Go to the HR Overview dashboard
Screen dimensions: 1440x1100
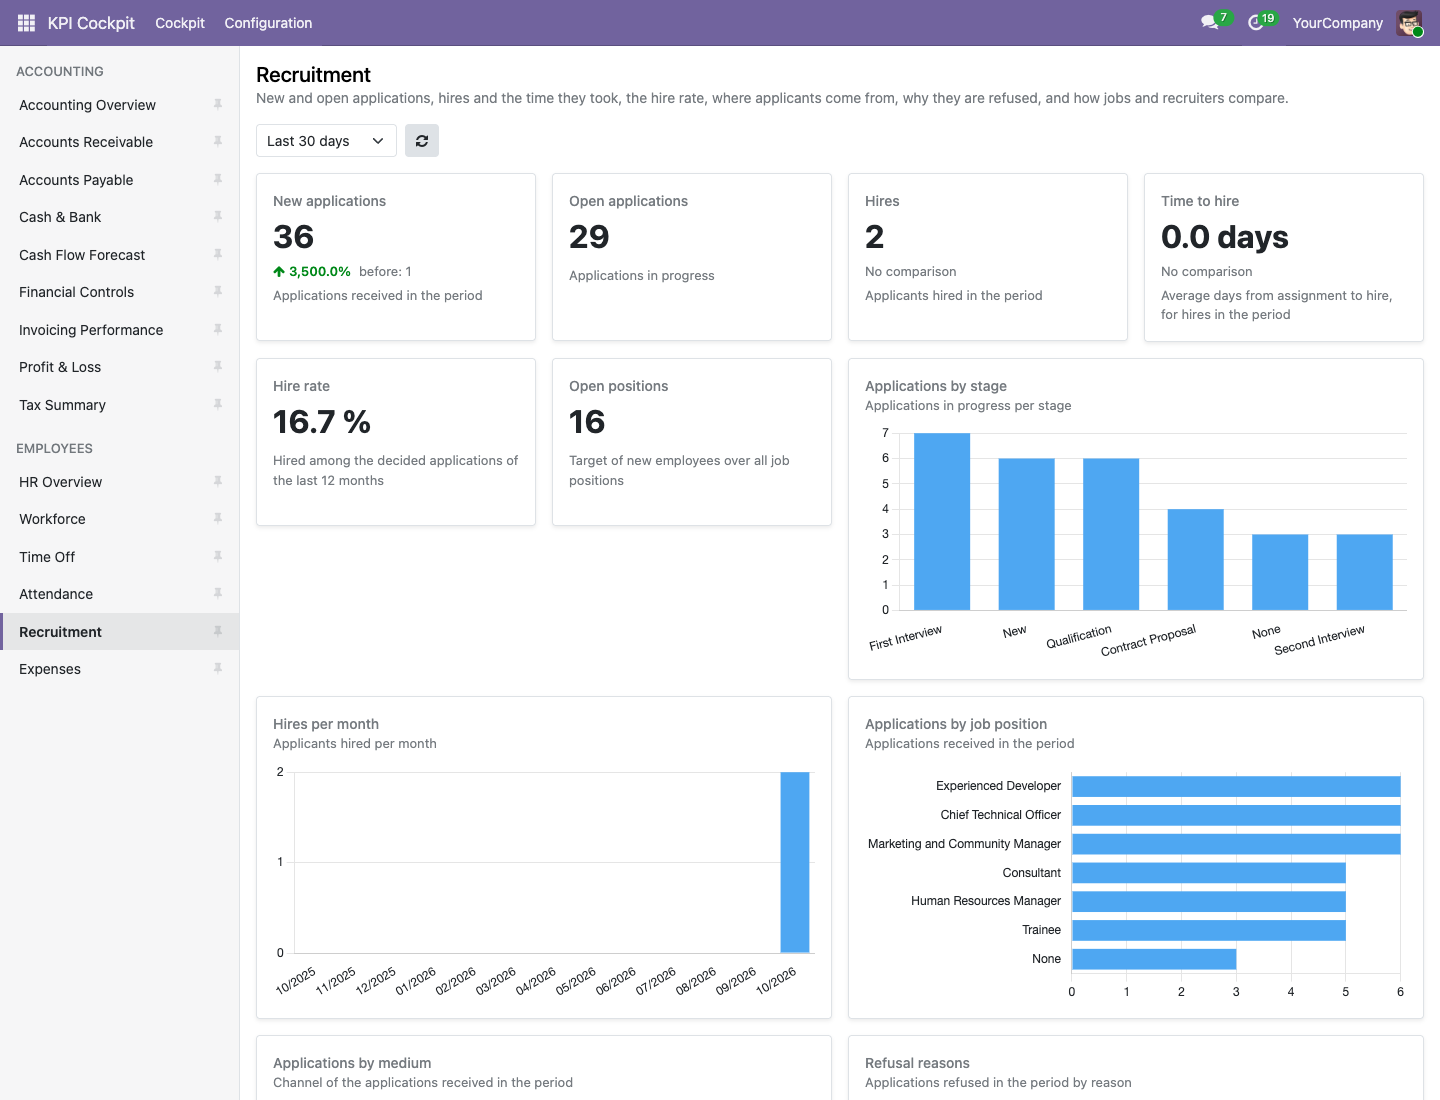[x=120, y=482]
